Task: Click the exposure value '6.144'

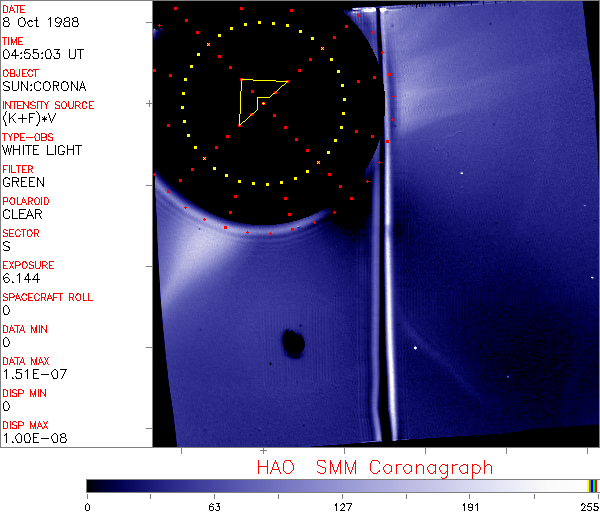Action: point(20,278)
